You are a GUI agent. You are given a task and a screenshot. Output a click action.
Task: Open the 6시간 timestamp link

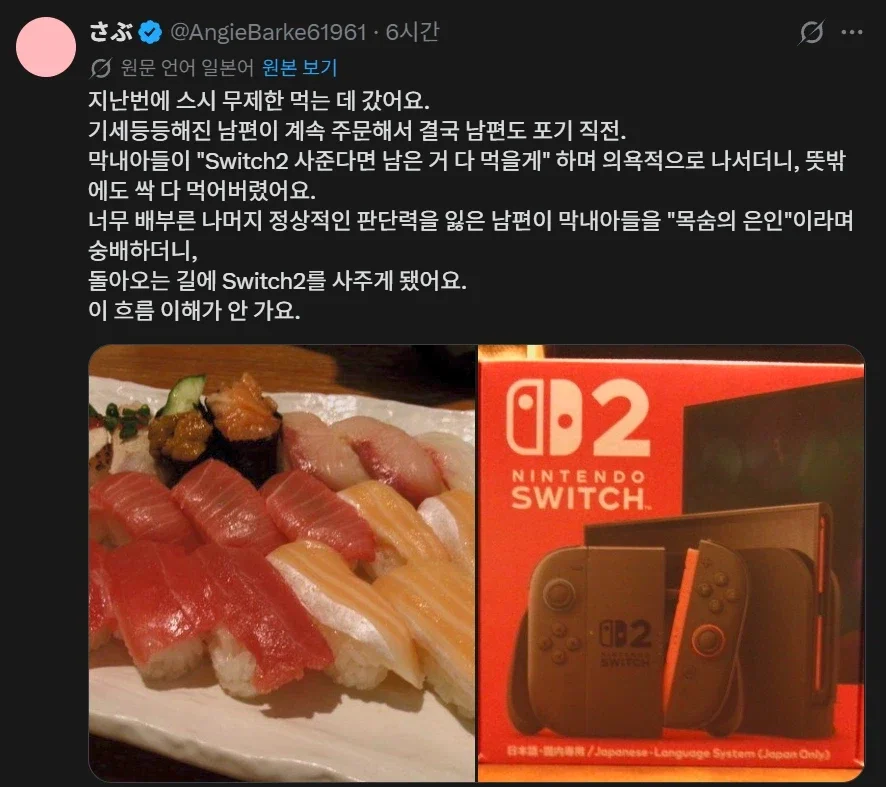[412, 32]
